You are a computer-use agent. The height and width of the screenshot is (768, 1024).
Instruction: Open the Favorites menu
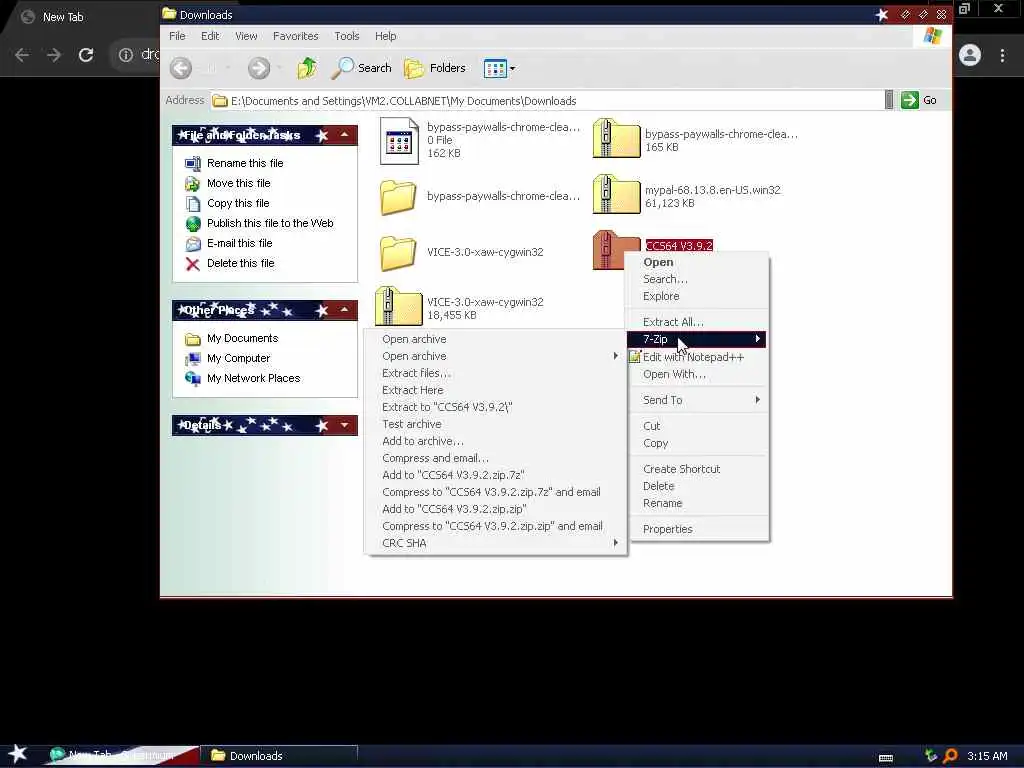point(295,36)
